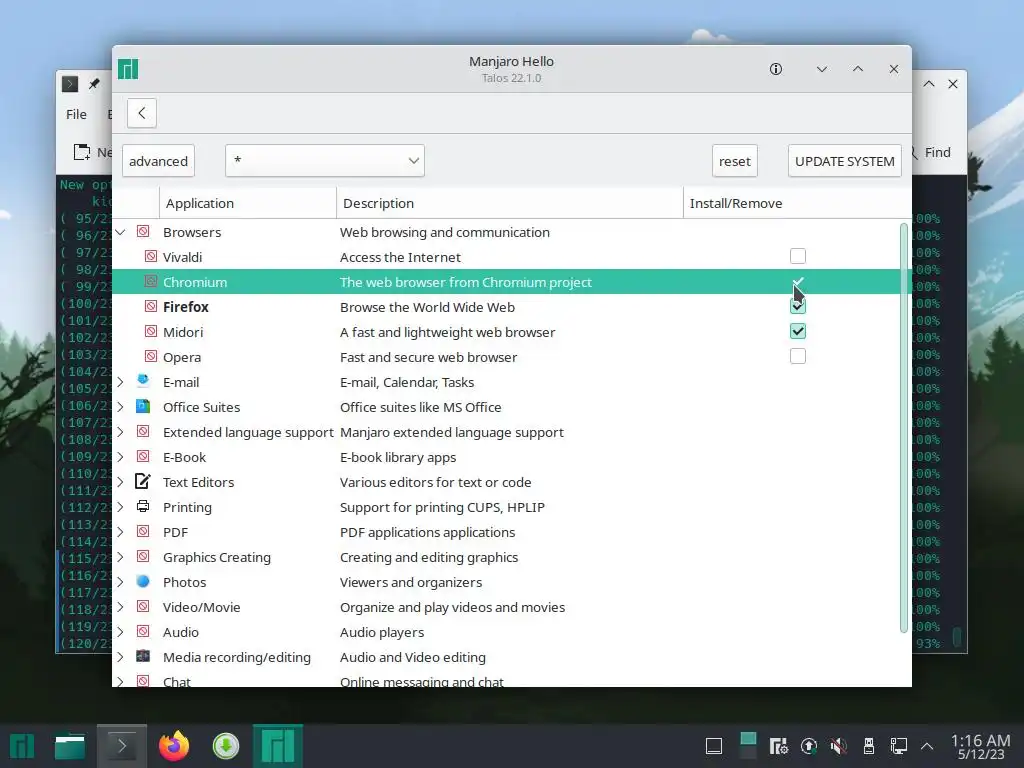Expand the Graphics Creating category

(121, 557)
